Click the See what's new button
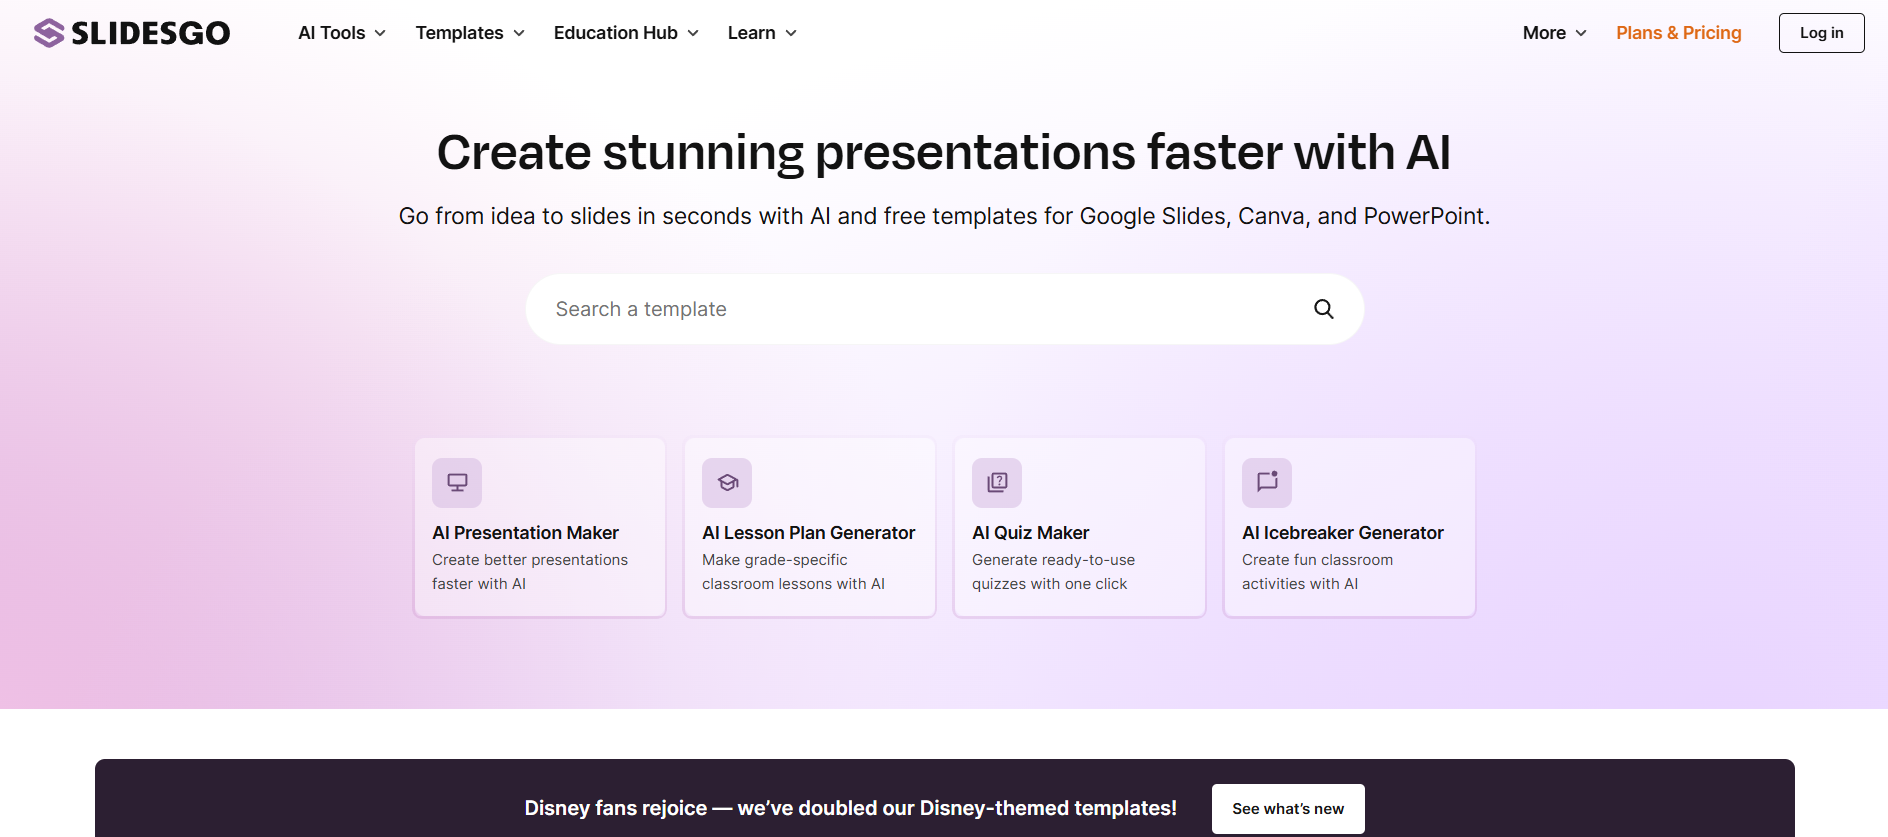 coord(1288,809)
